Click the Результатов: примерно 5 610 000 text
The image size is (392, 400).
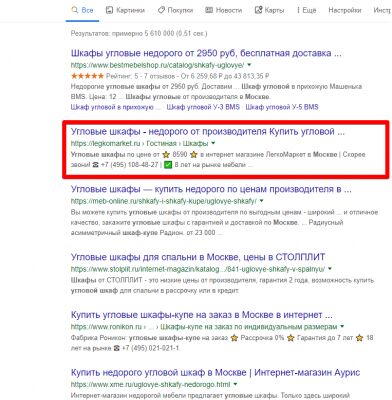(x=139, y=33)
